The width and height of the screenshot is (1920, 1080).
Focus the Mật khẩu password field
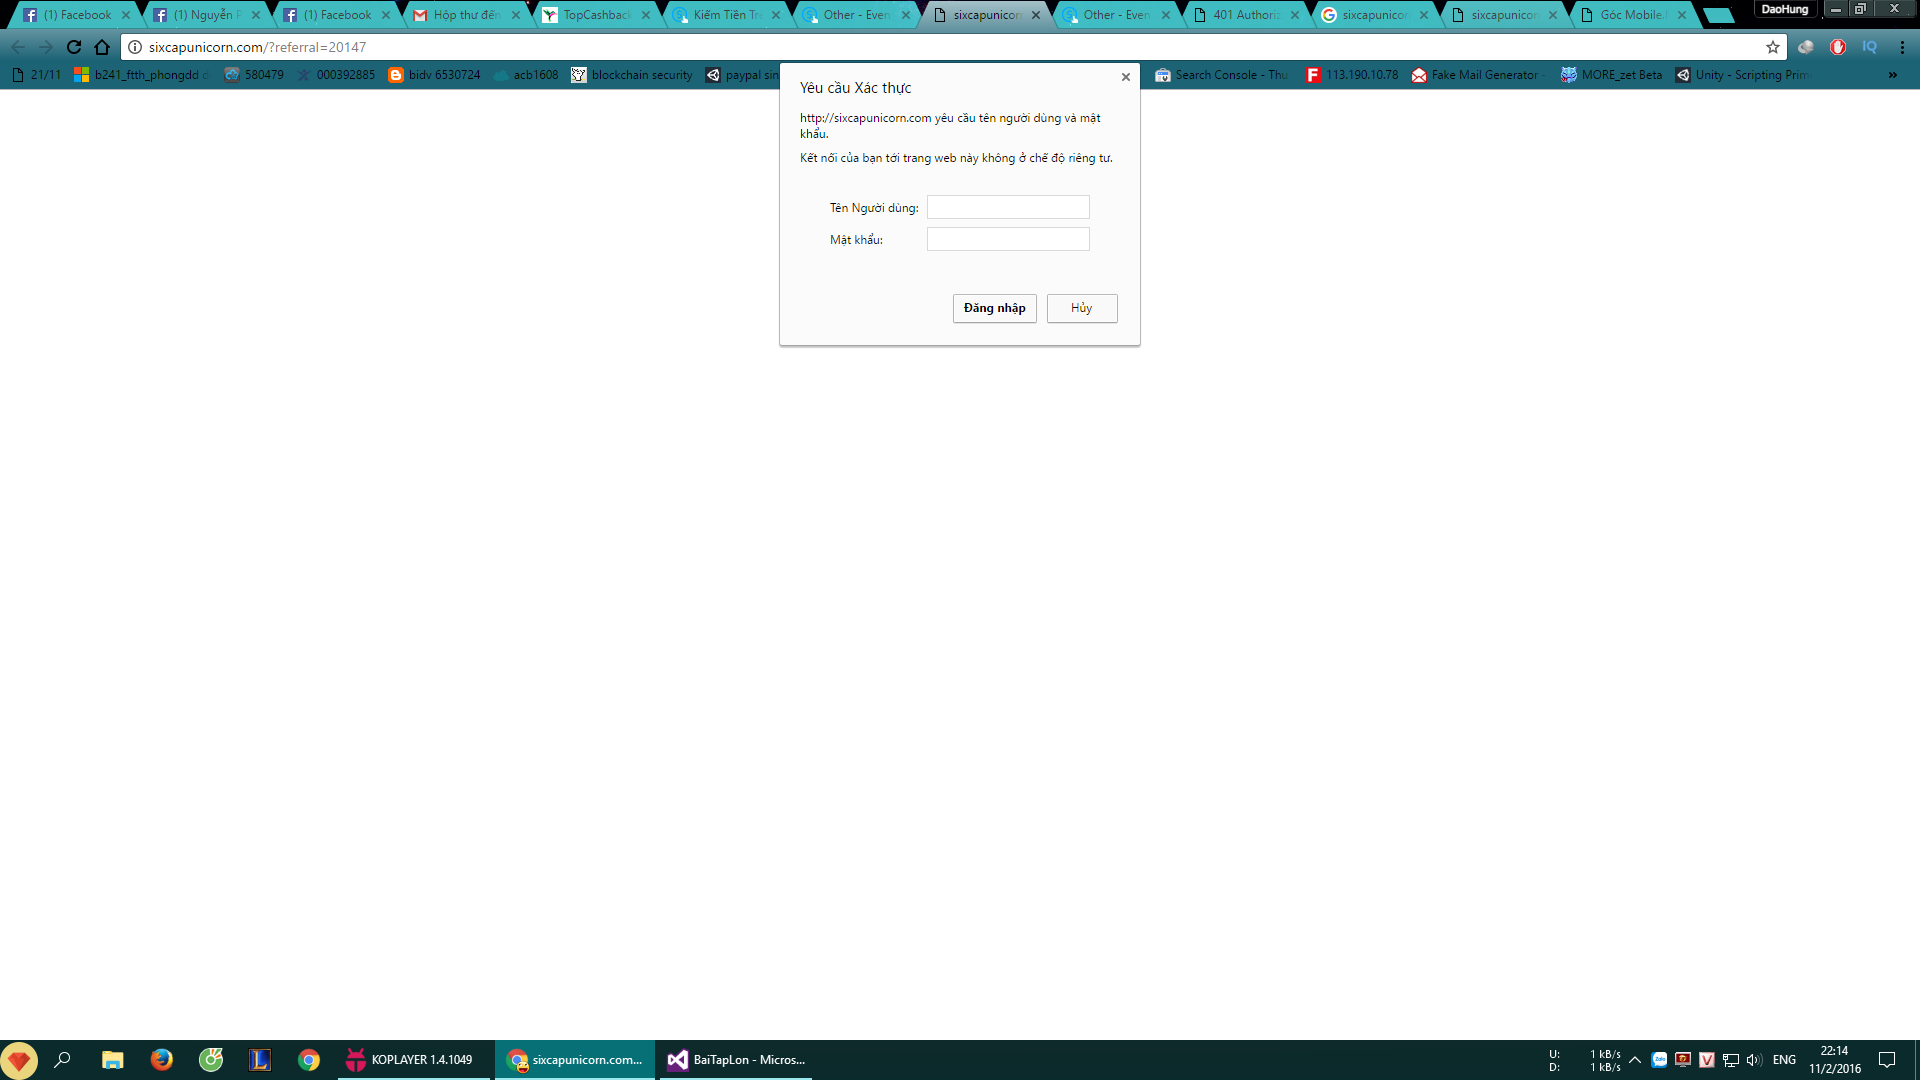(1007, 239)
